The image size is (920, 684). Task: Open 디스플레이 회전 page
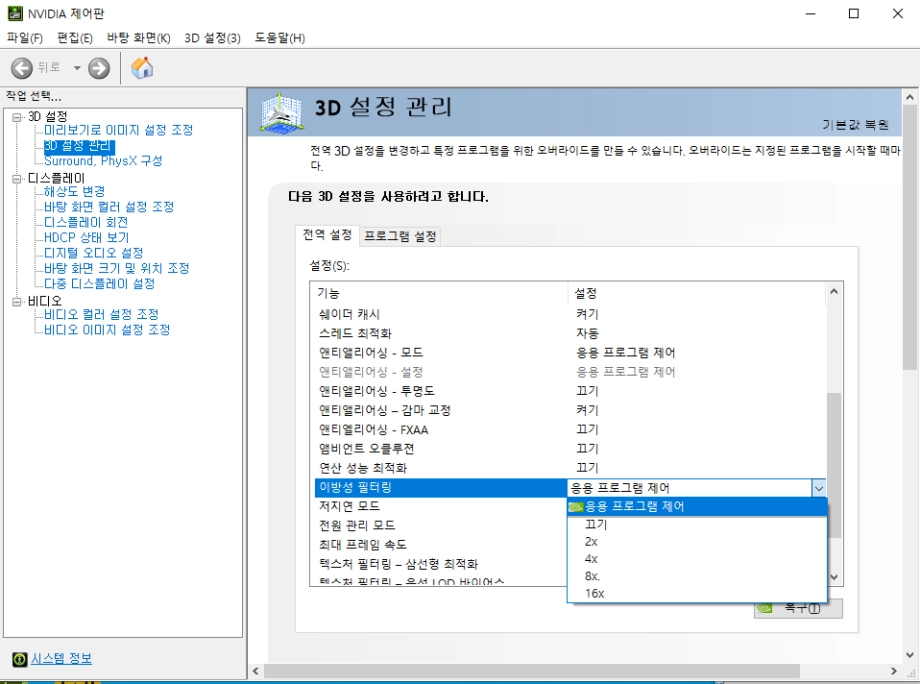(86, 222)
